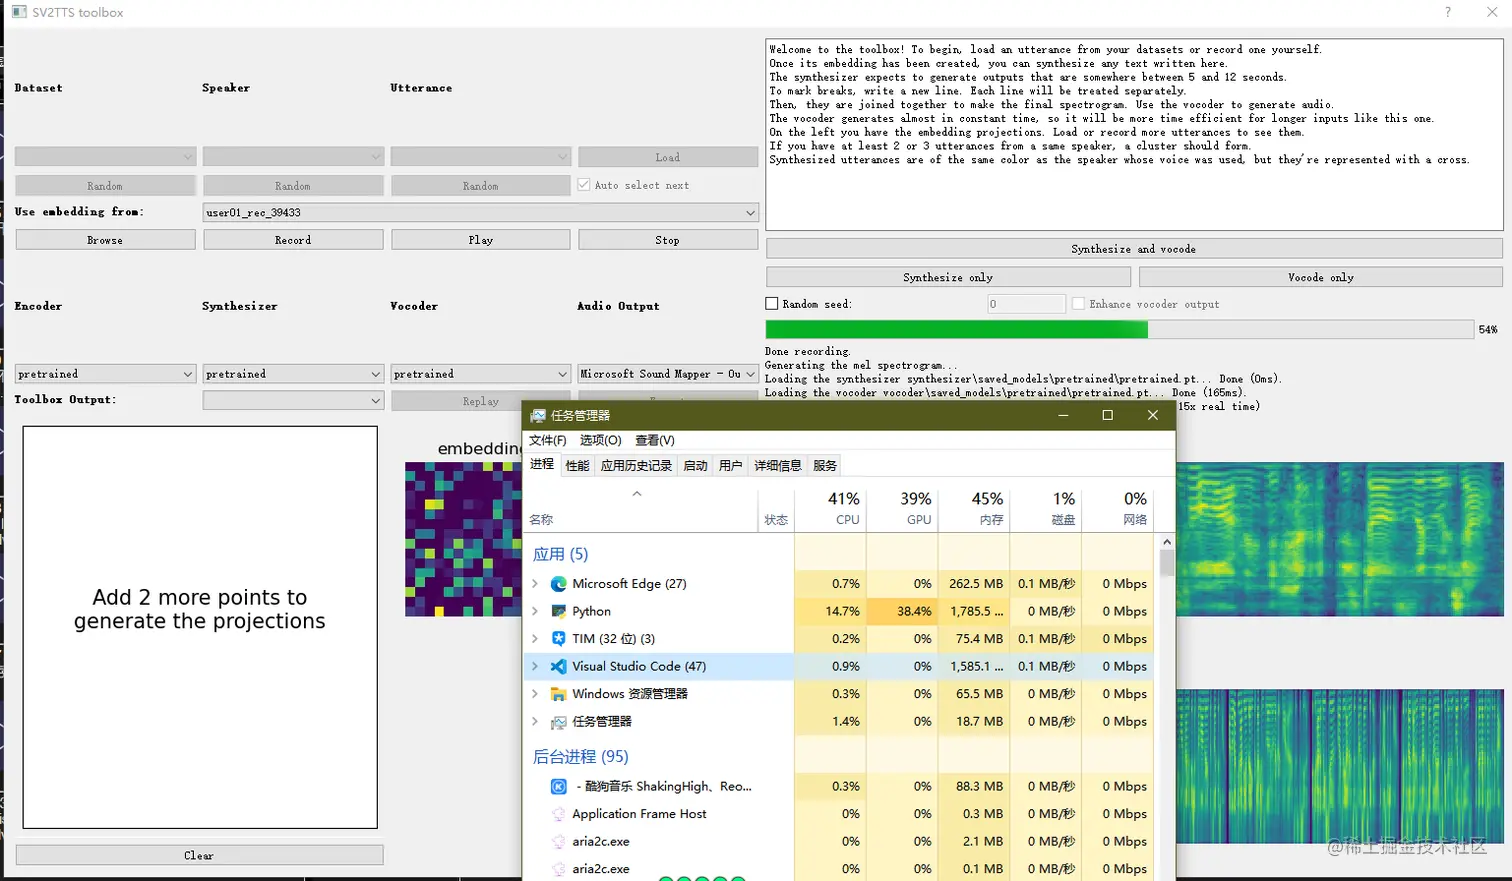This screenshot has height=881, width=1512.
Task: Click the help question mark in SV2TTS title bar
Action: [1447, 12]
